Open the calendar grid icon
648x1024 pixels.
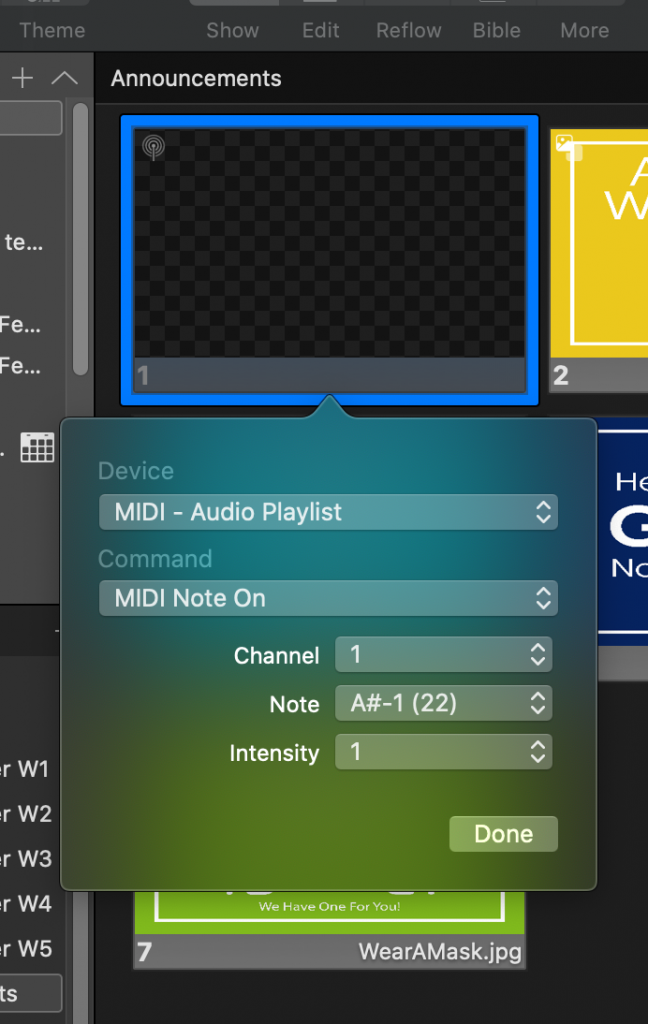click(x=37, y=447)
